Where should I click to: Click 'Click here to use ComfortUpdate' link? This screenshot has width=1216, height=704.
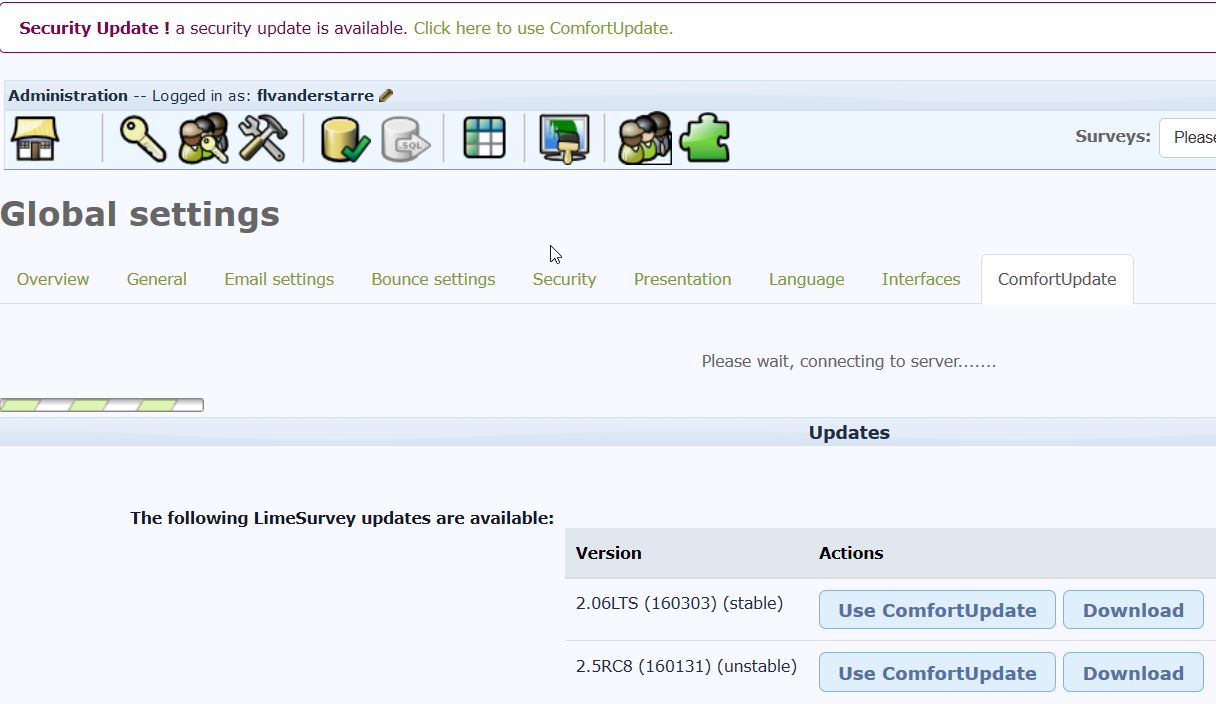(543, 28)
